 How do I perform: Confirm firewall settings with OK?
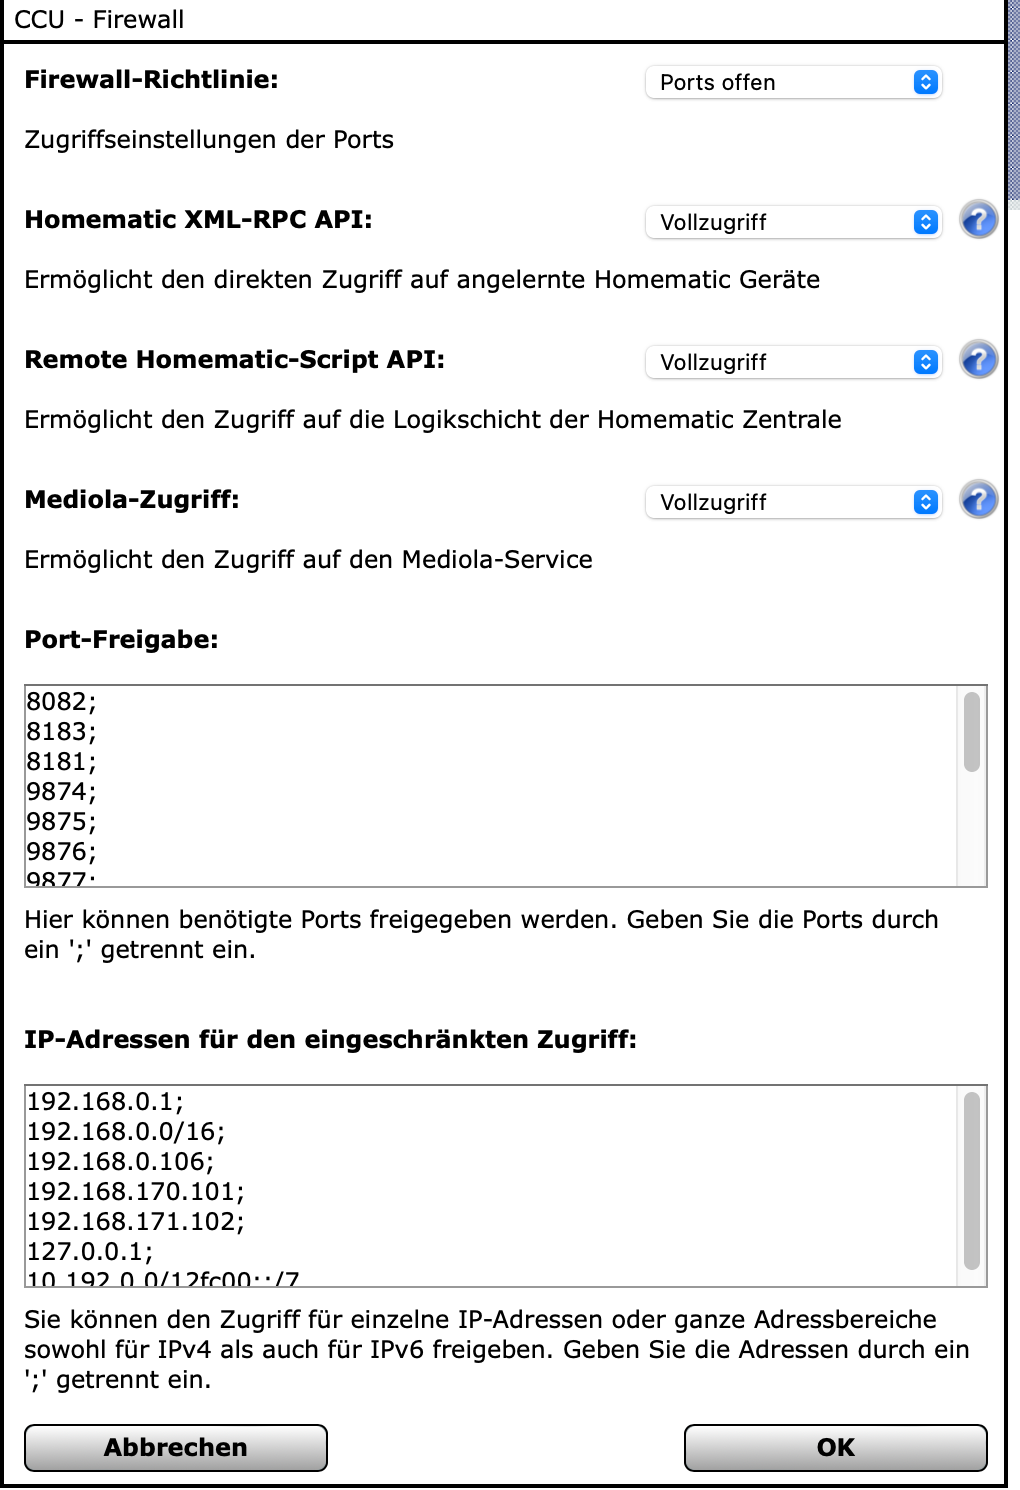pos(835,1447)
